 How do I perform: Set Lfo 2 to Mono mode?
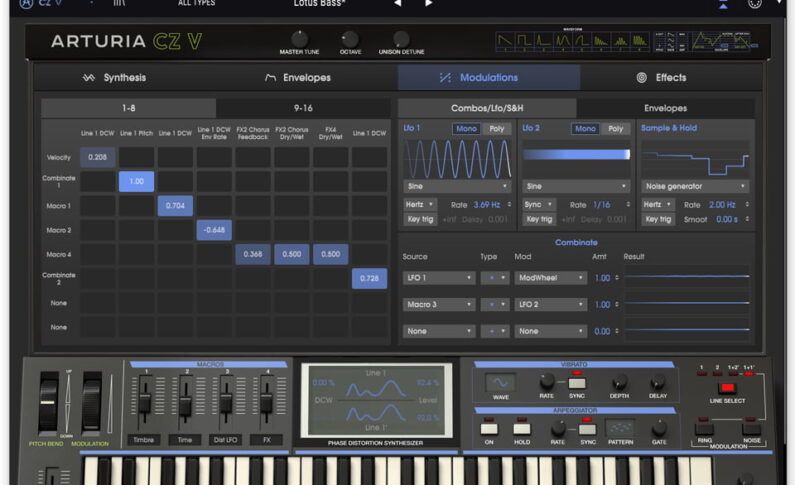(x=585, y=129)
